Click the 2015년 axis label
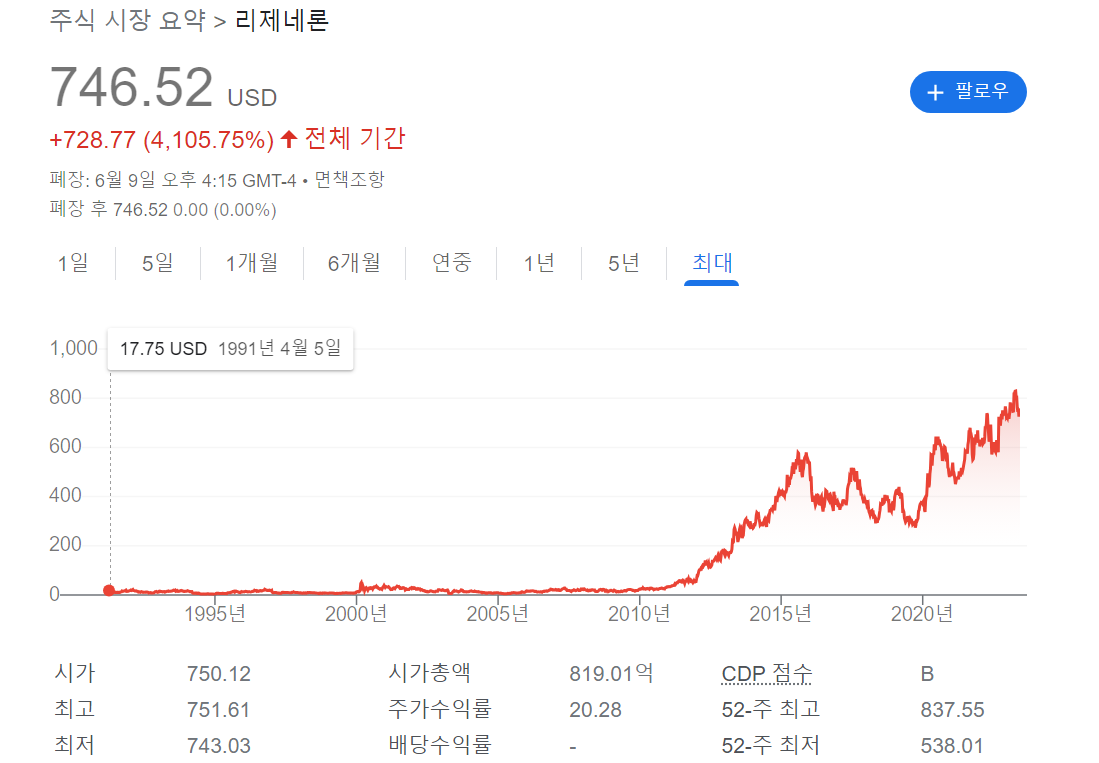This screenshot has width=1099, height=763. 780,614
